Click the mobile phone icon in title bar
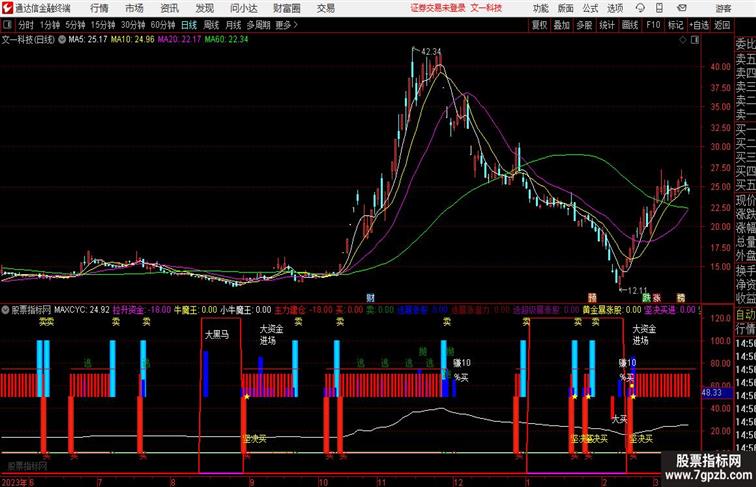Screen dimensions: 756x487 pyautogui.click(x=659, y=8)
